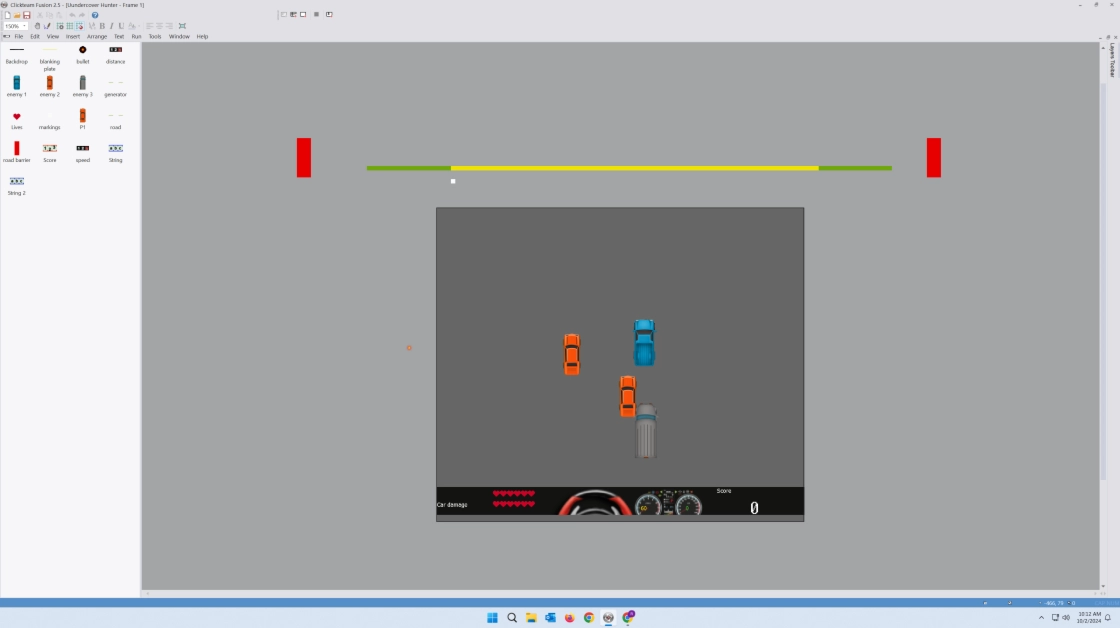1120x628 pixels.
Task: Toggle bold text formatting
Action: click(102, 26)
